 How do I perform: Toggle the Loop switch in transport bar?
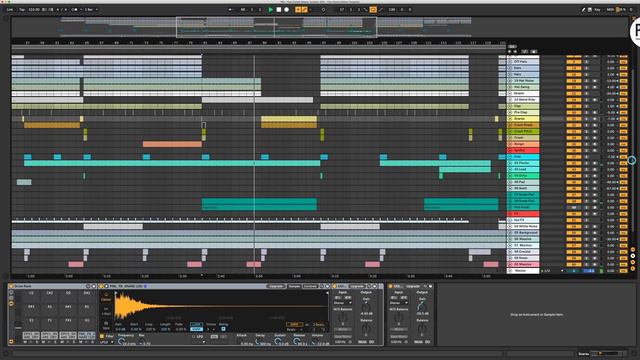click(x=373, y=9)
